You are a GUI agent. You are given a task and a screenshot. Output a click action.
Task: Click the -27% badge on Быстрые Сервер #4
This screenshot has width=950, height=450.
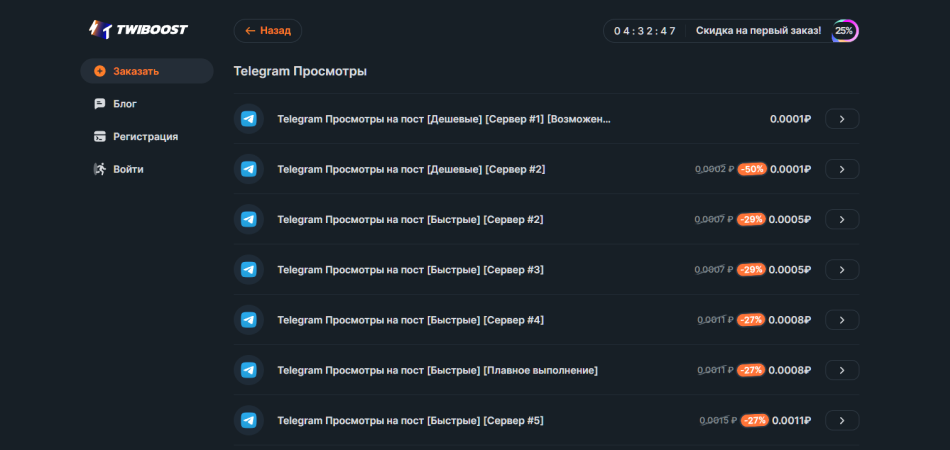pyautogui.click(x=751, y=320)
